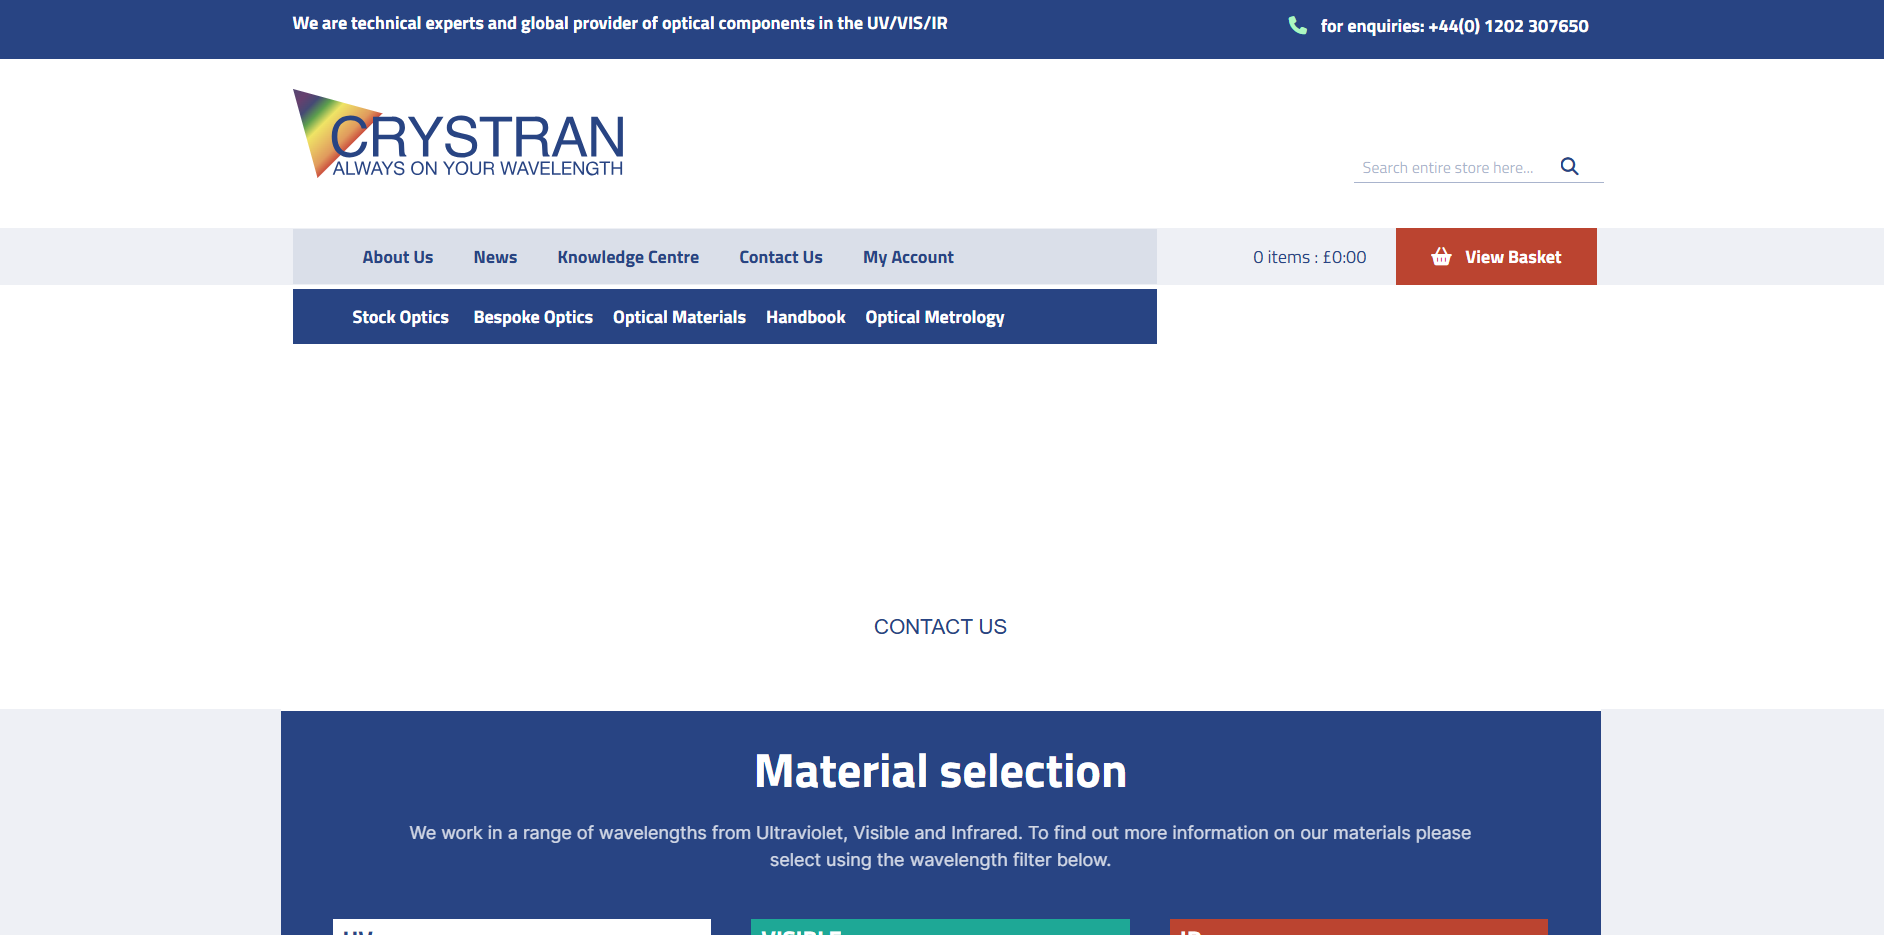Select the white UV wavelength filter tab
Viewport: 1884px width, 935px height.
click(x=521, y=927)
